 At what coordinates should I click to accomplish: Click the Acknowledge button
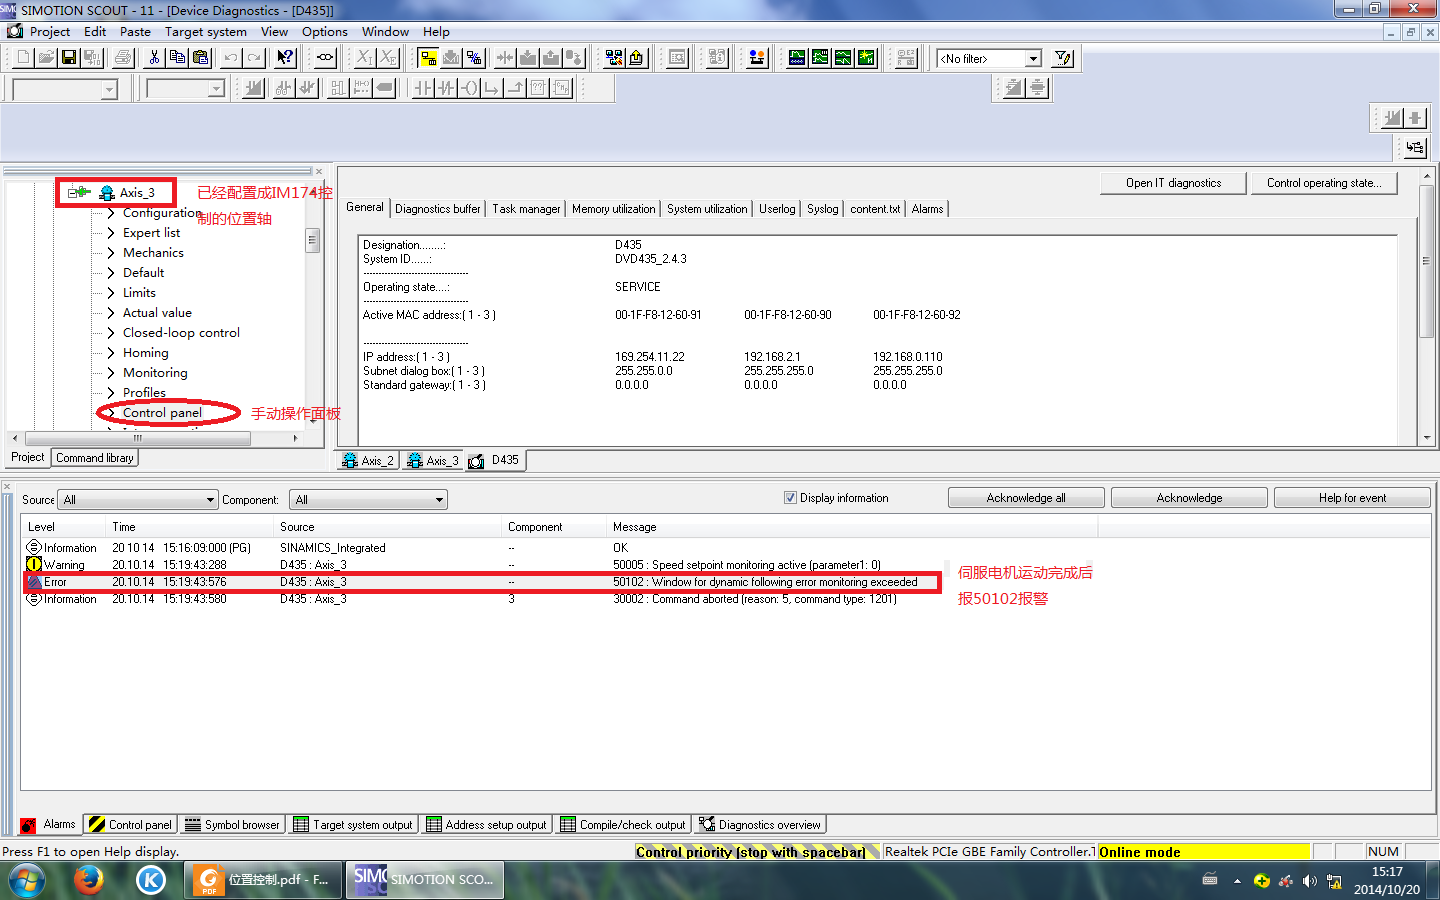1189,498
